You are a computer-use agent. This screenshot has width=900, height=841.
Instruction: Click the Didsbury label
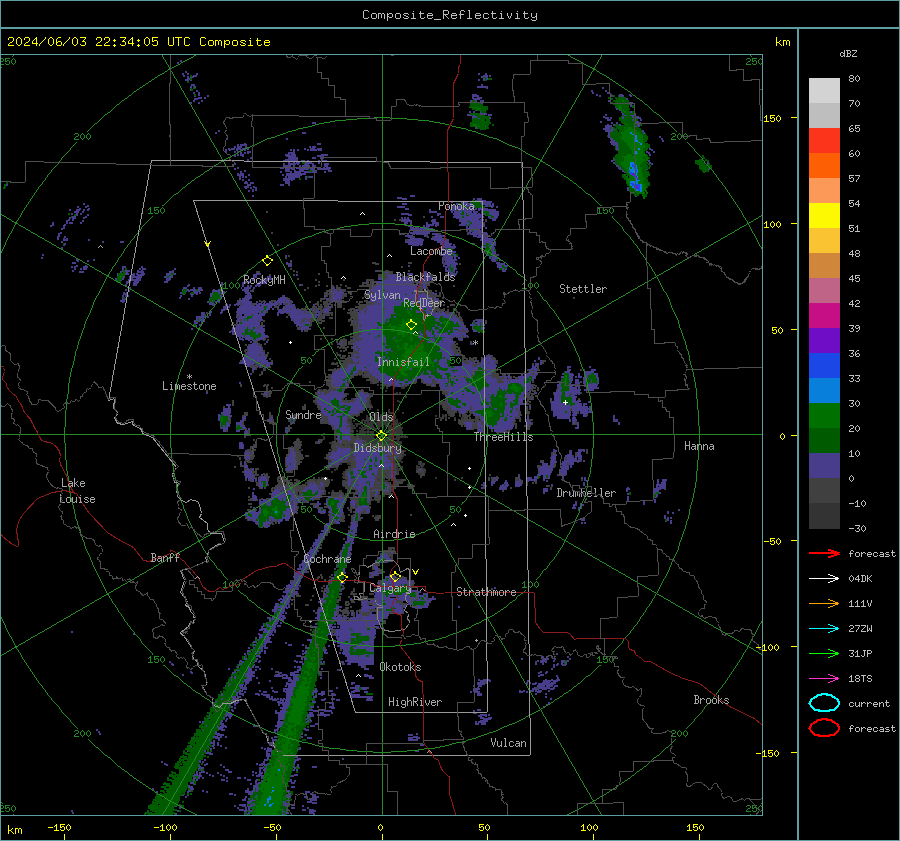377,448
